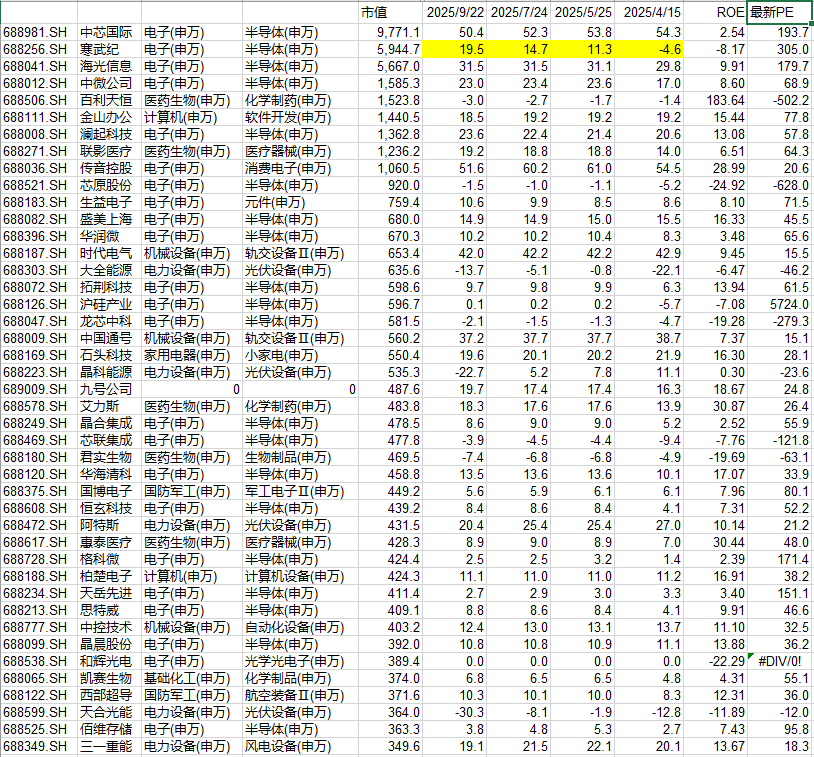Select the 百利天恒 name cell

tap(109, 100)
